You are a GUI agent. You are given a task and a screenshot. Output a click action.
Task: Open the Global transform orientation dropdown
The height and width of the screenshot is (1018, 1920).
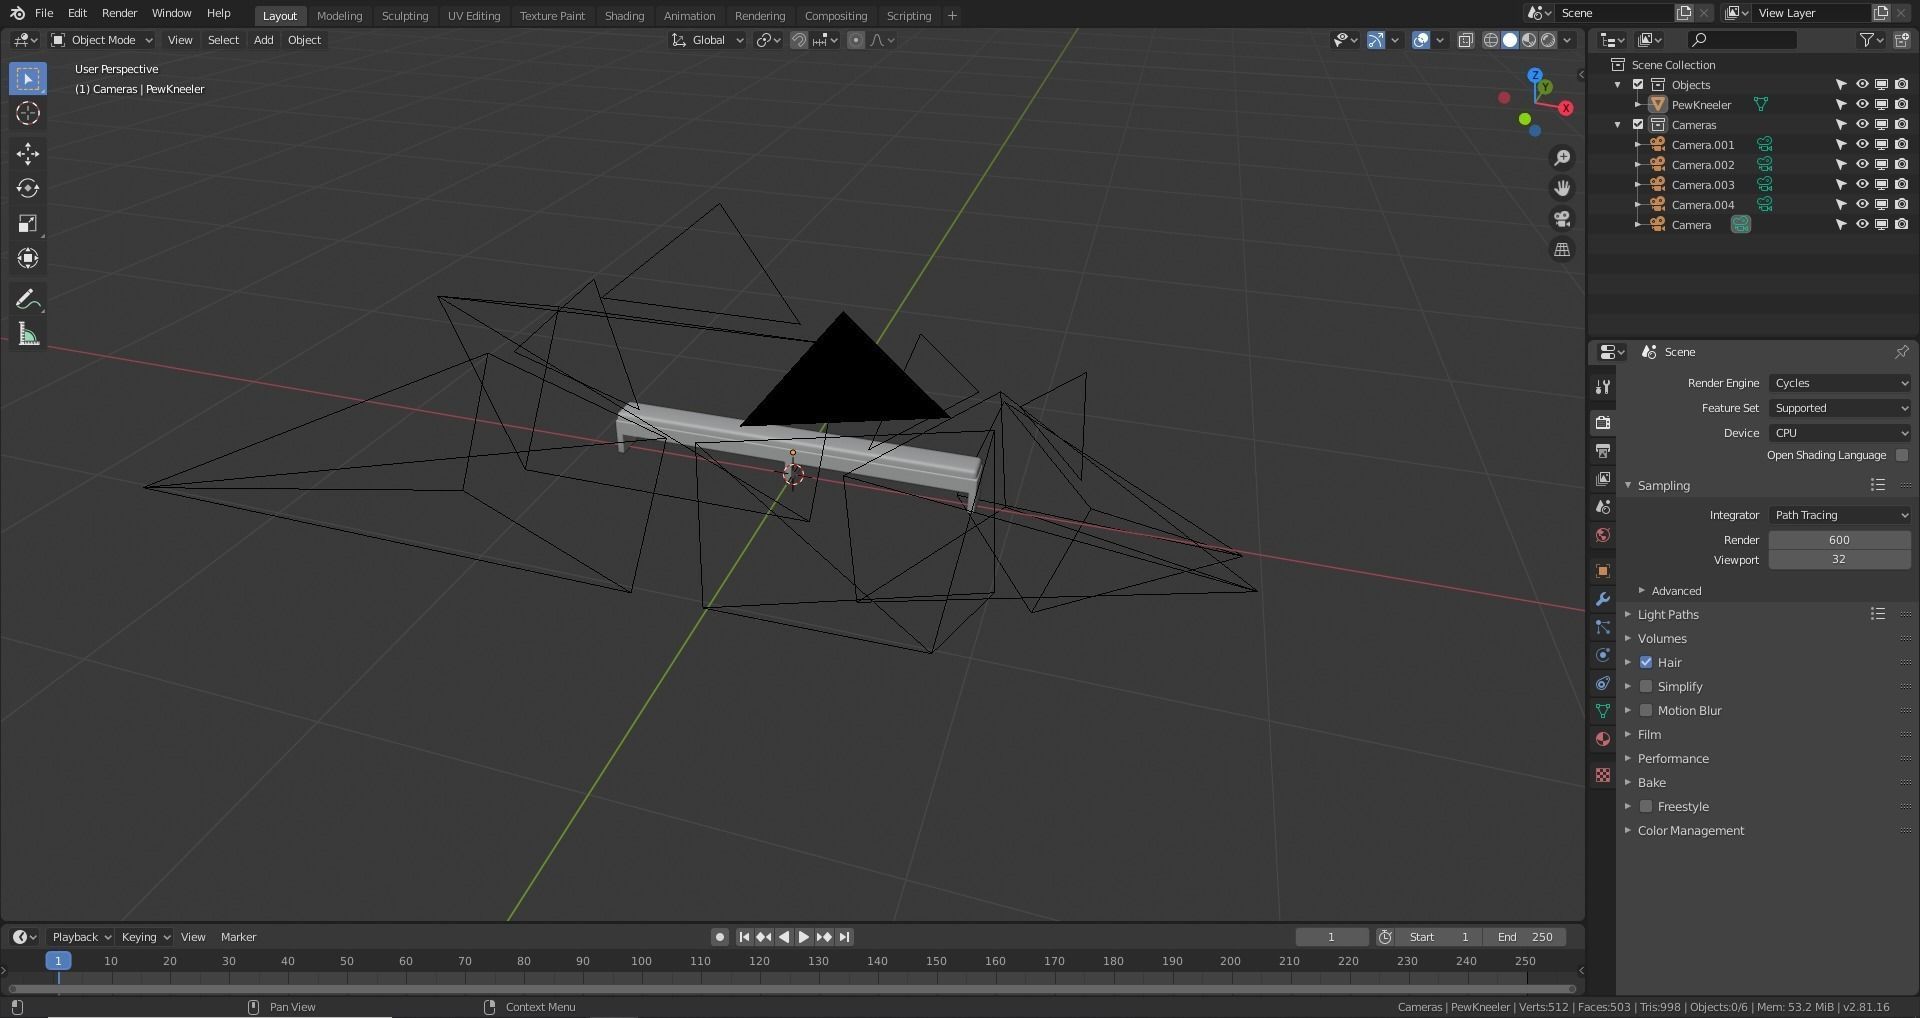[x=708, y=40]
